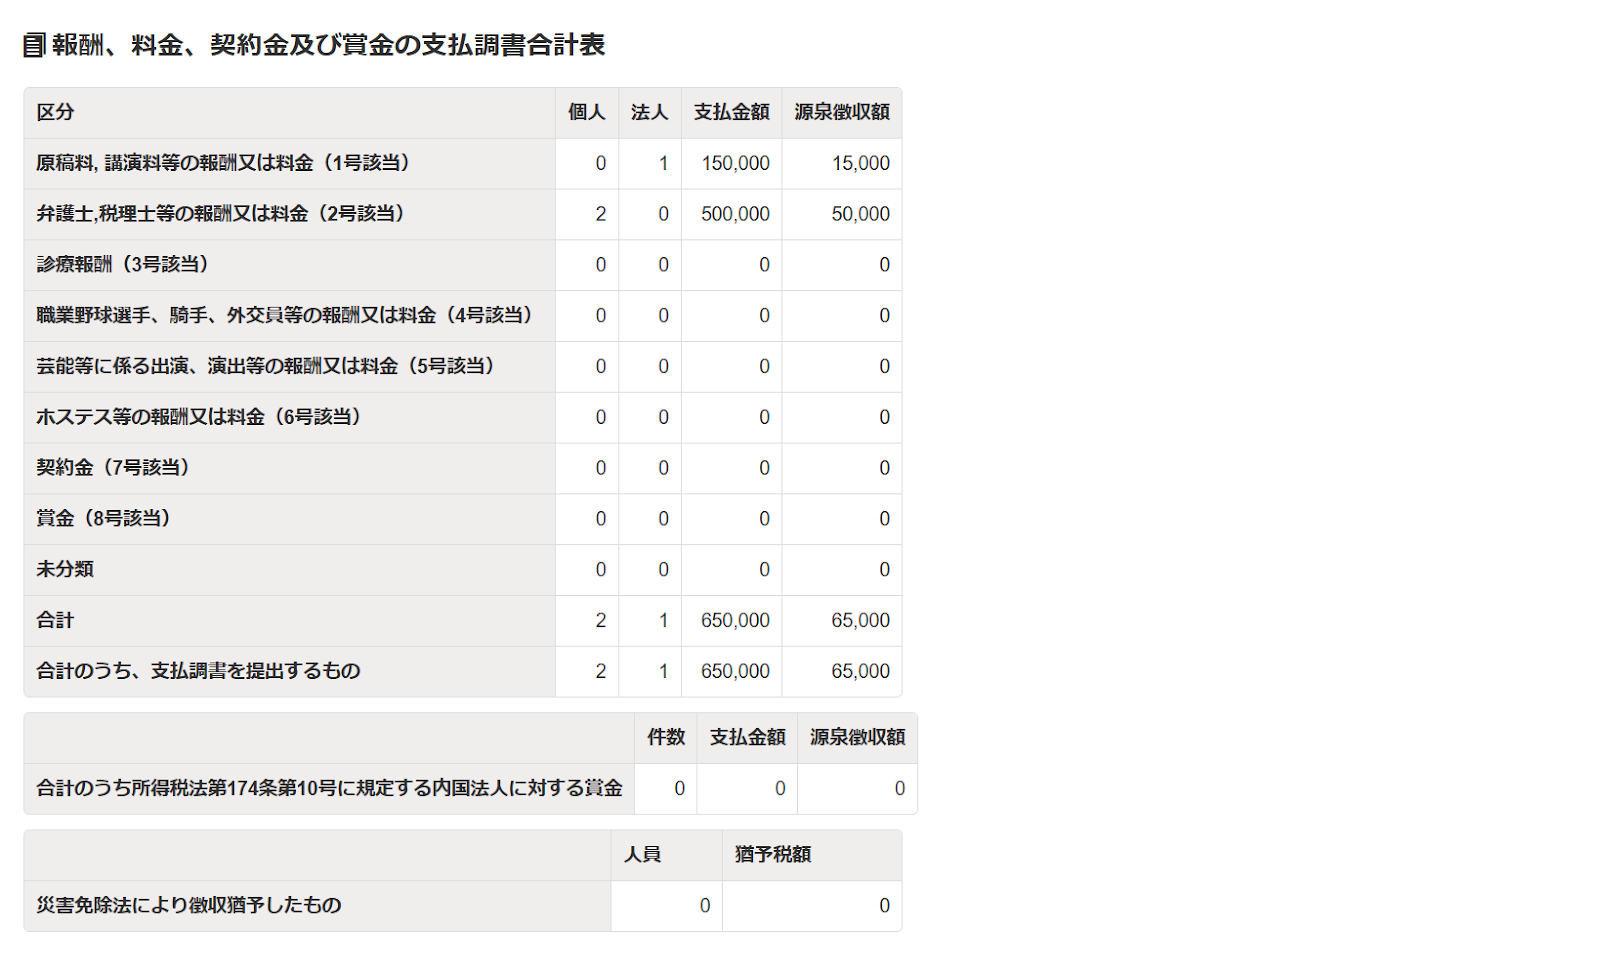This screenshot has height=976, width=1600.
Task: Click the 件数 column header
Action: click(x=666, y=738)
